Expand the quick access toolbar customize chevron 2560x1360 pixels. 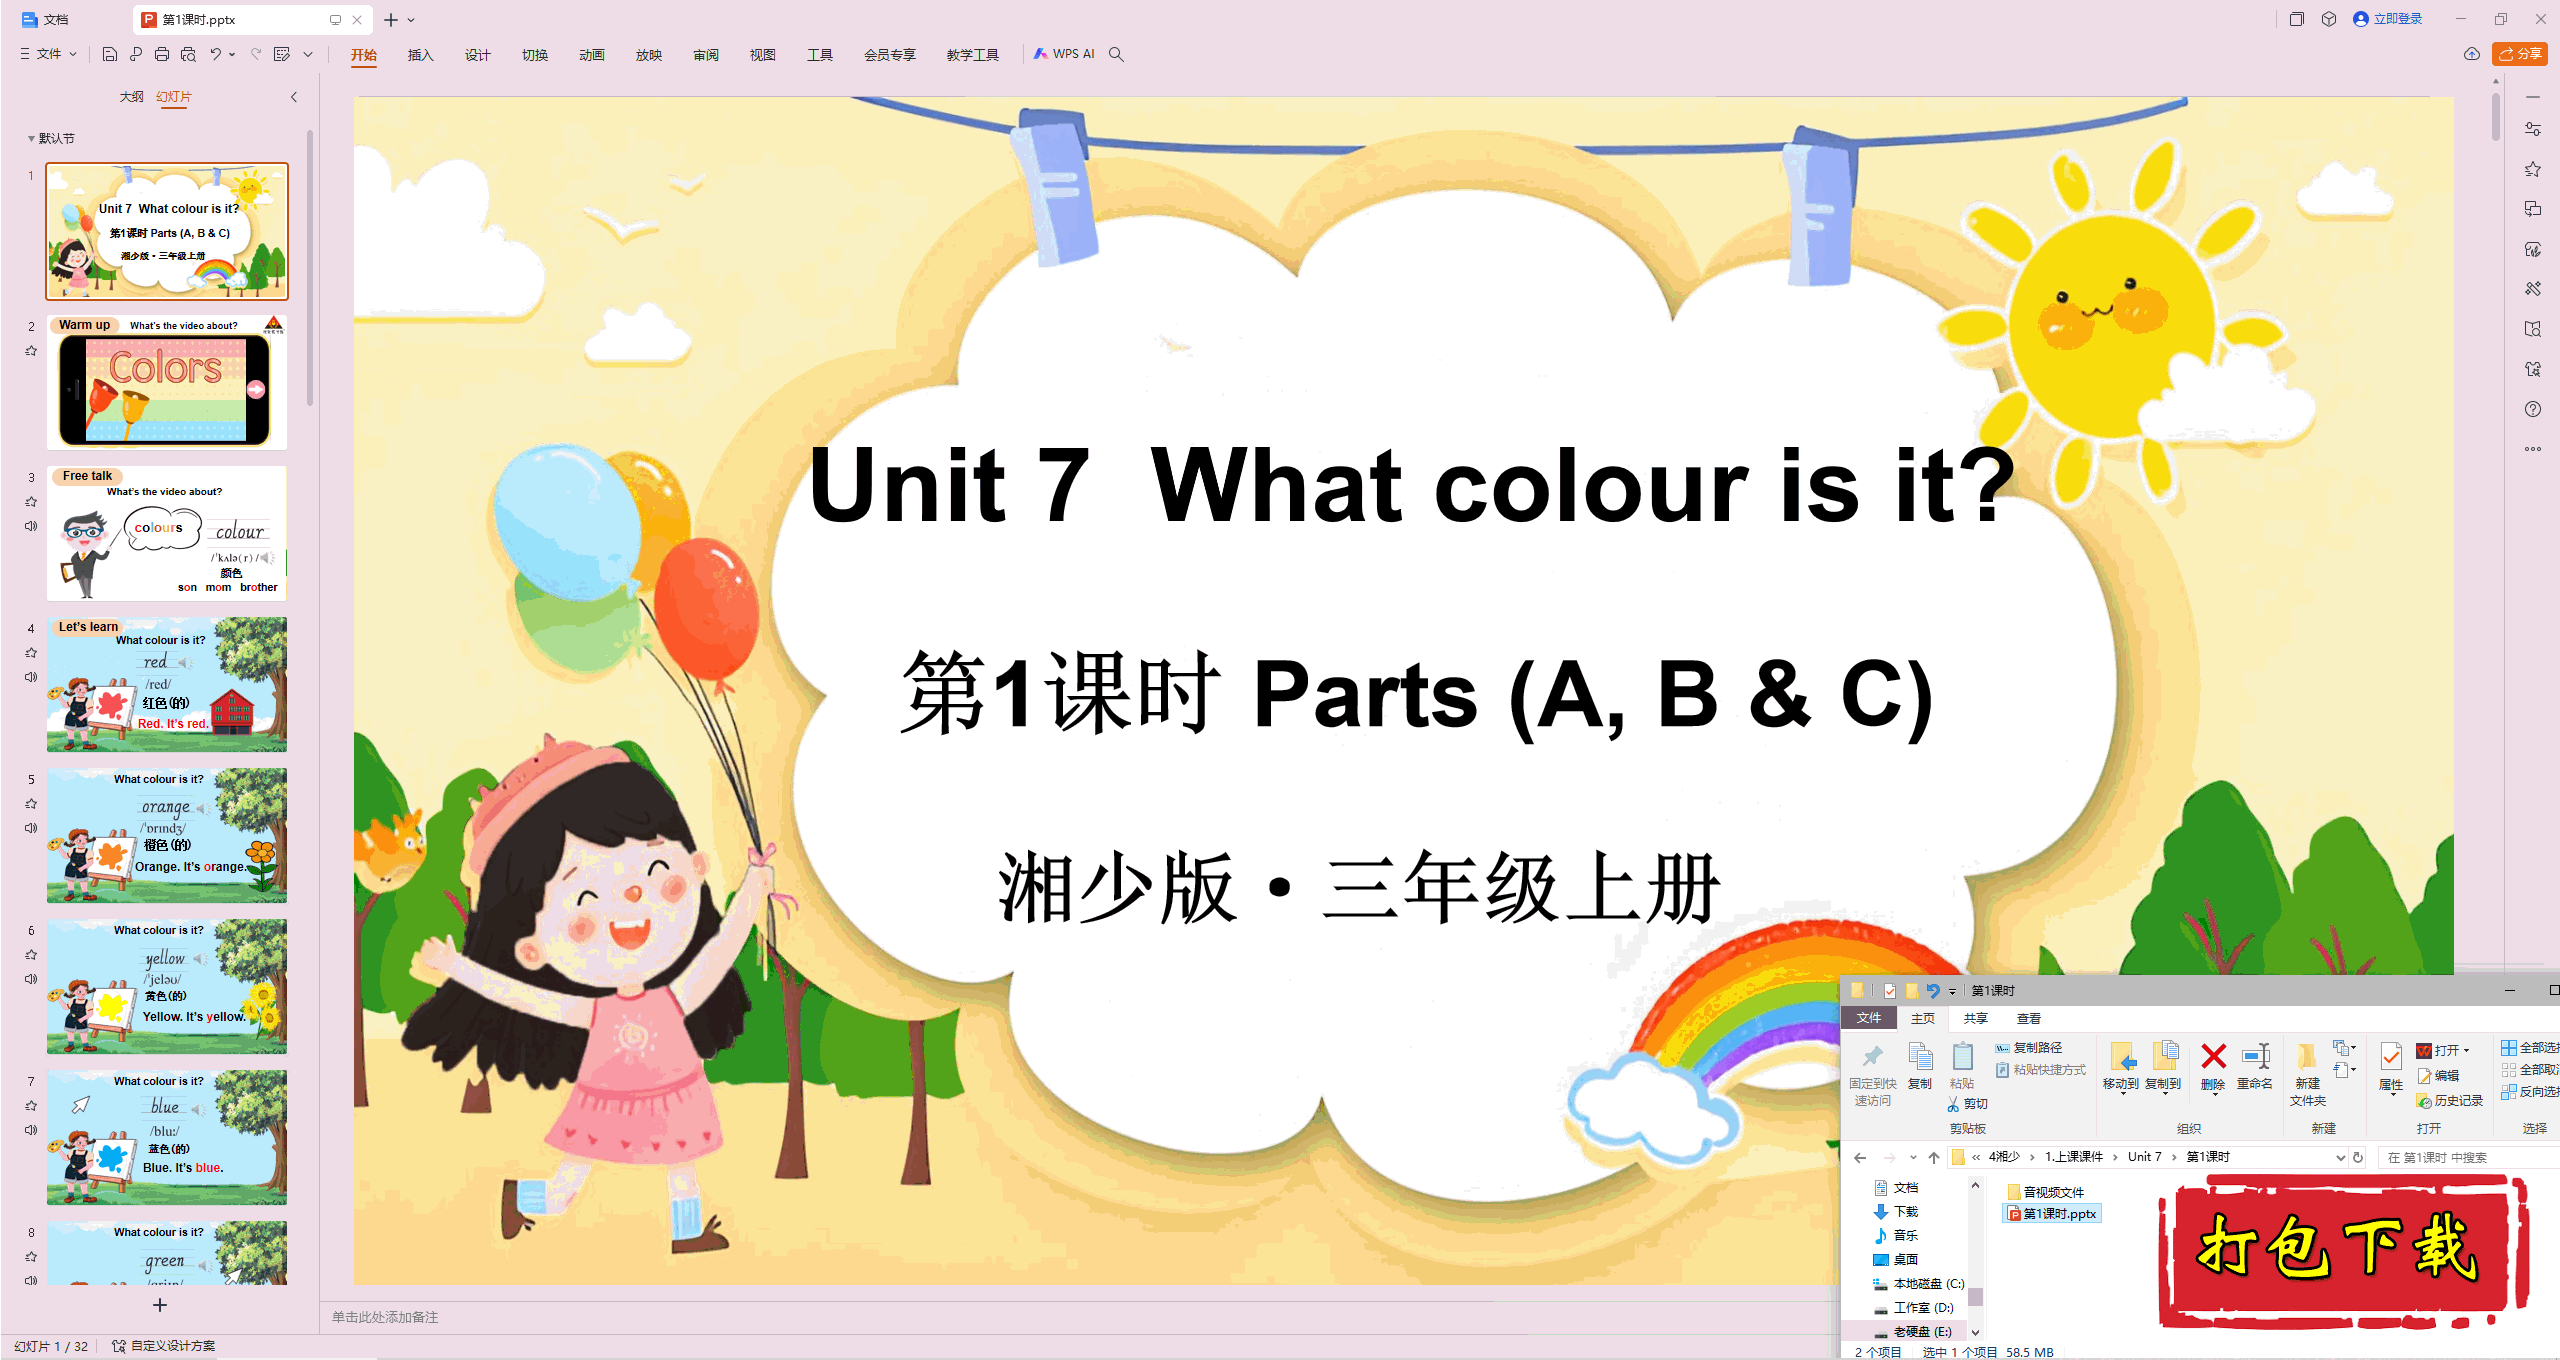(308, 54)
